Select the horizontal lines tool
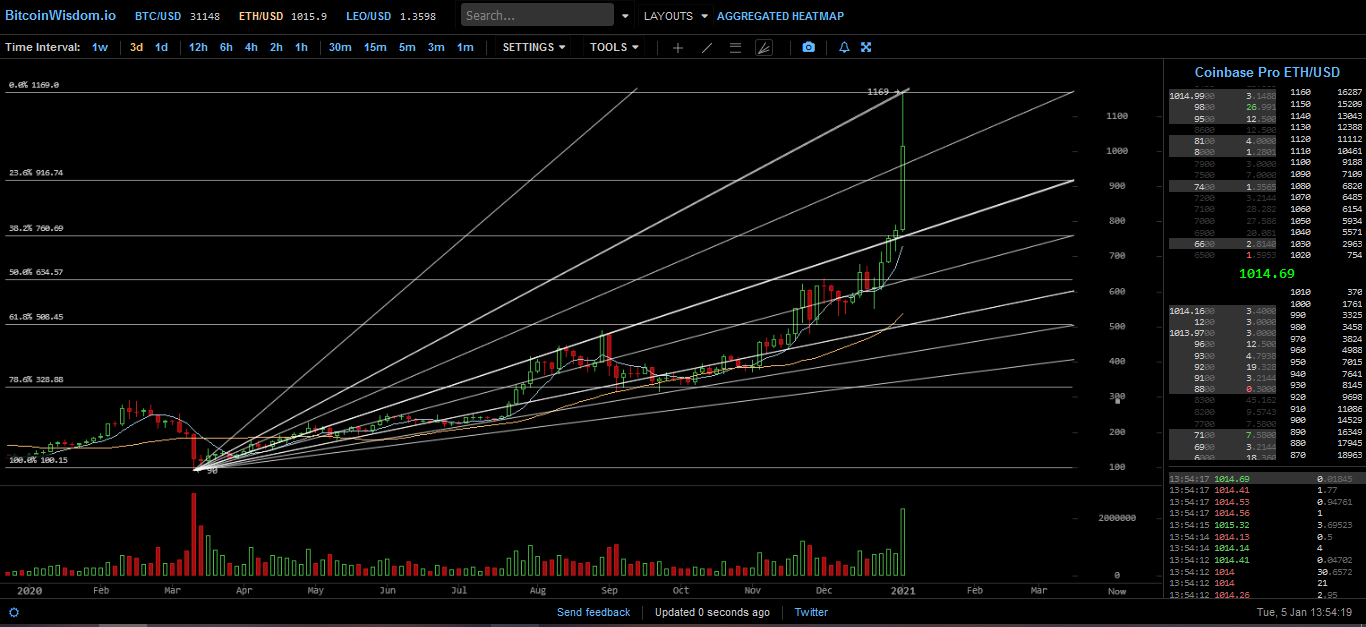This screenshot has height=627, width=1366. click(736, 47)
